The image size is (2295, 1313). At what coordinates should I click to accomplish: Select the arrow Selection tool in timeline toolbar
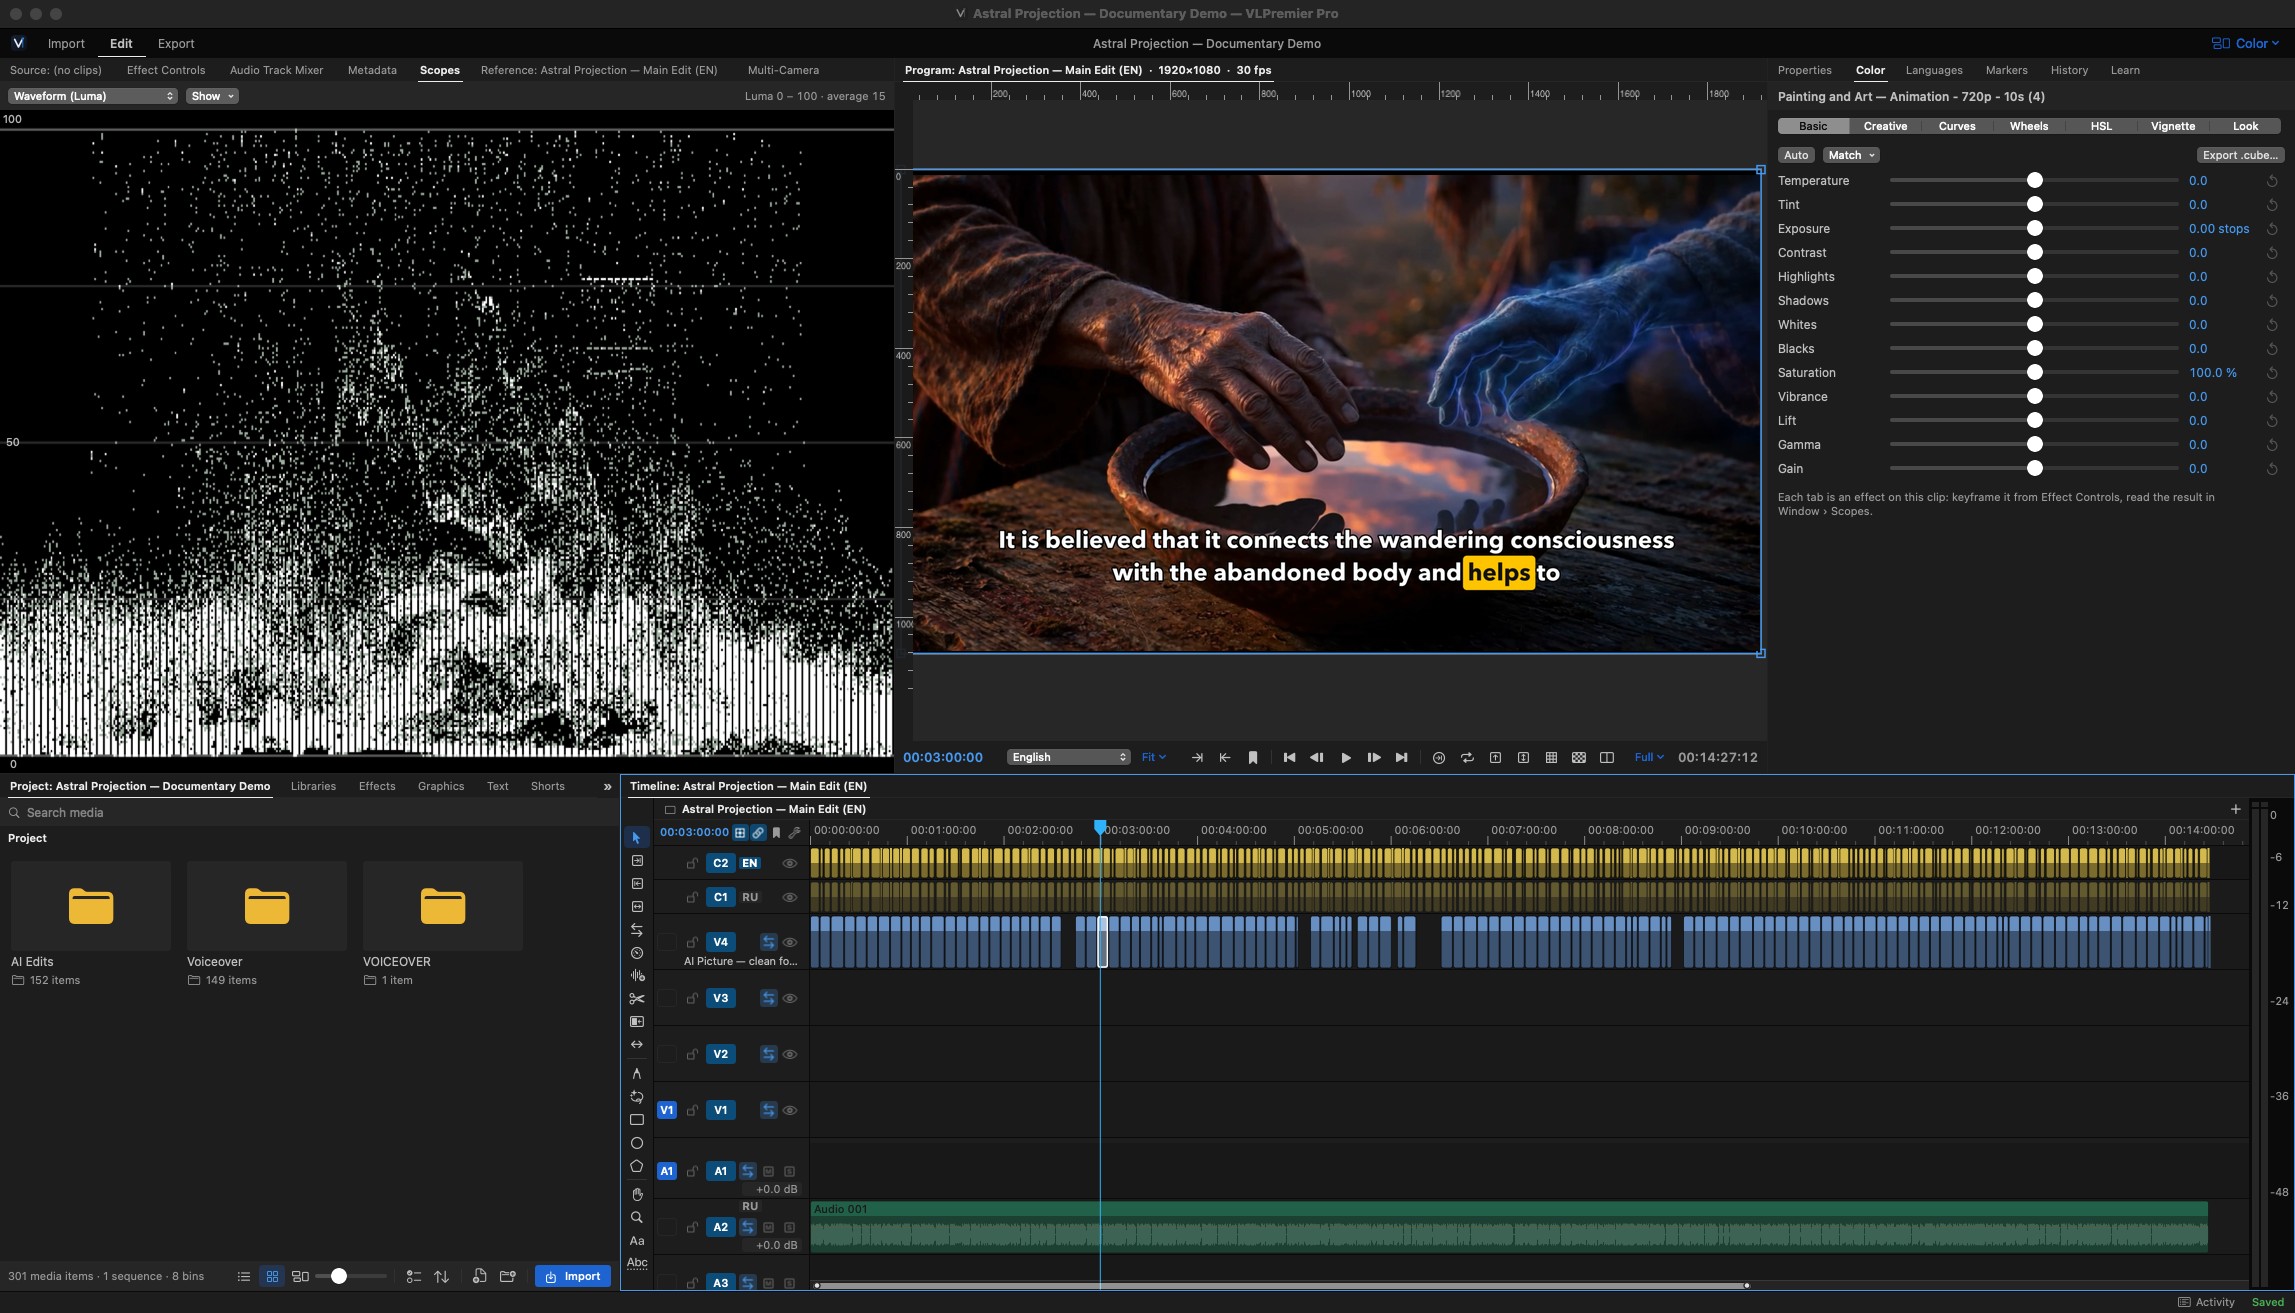coord(636,837)
